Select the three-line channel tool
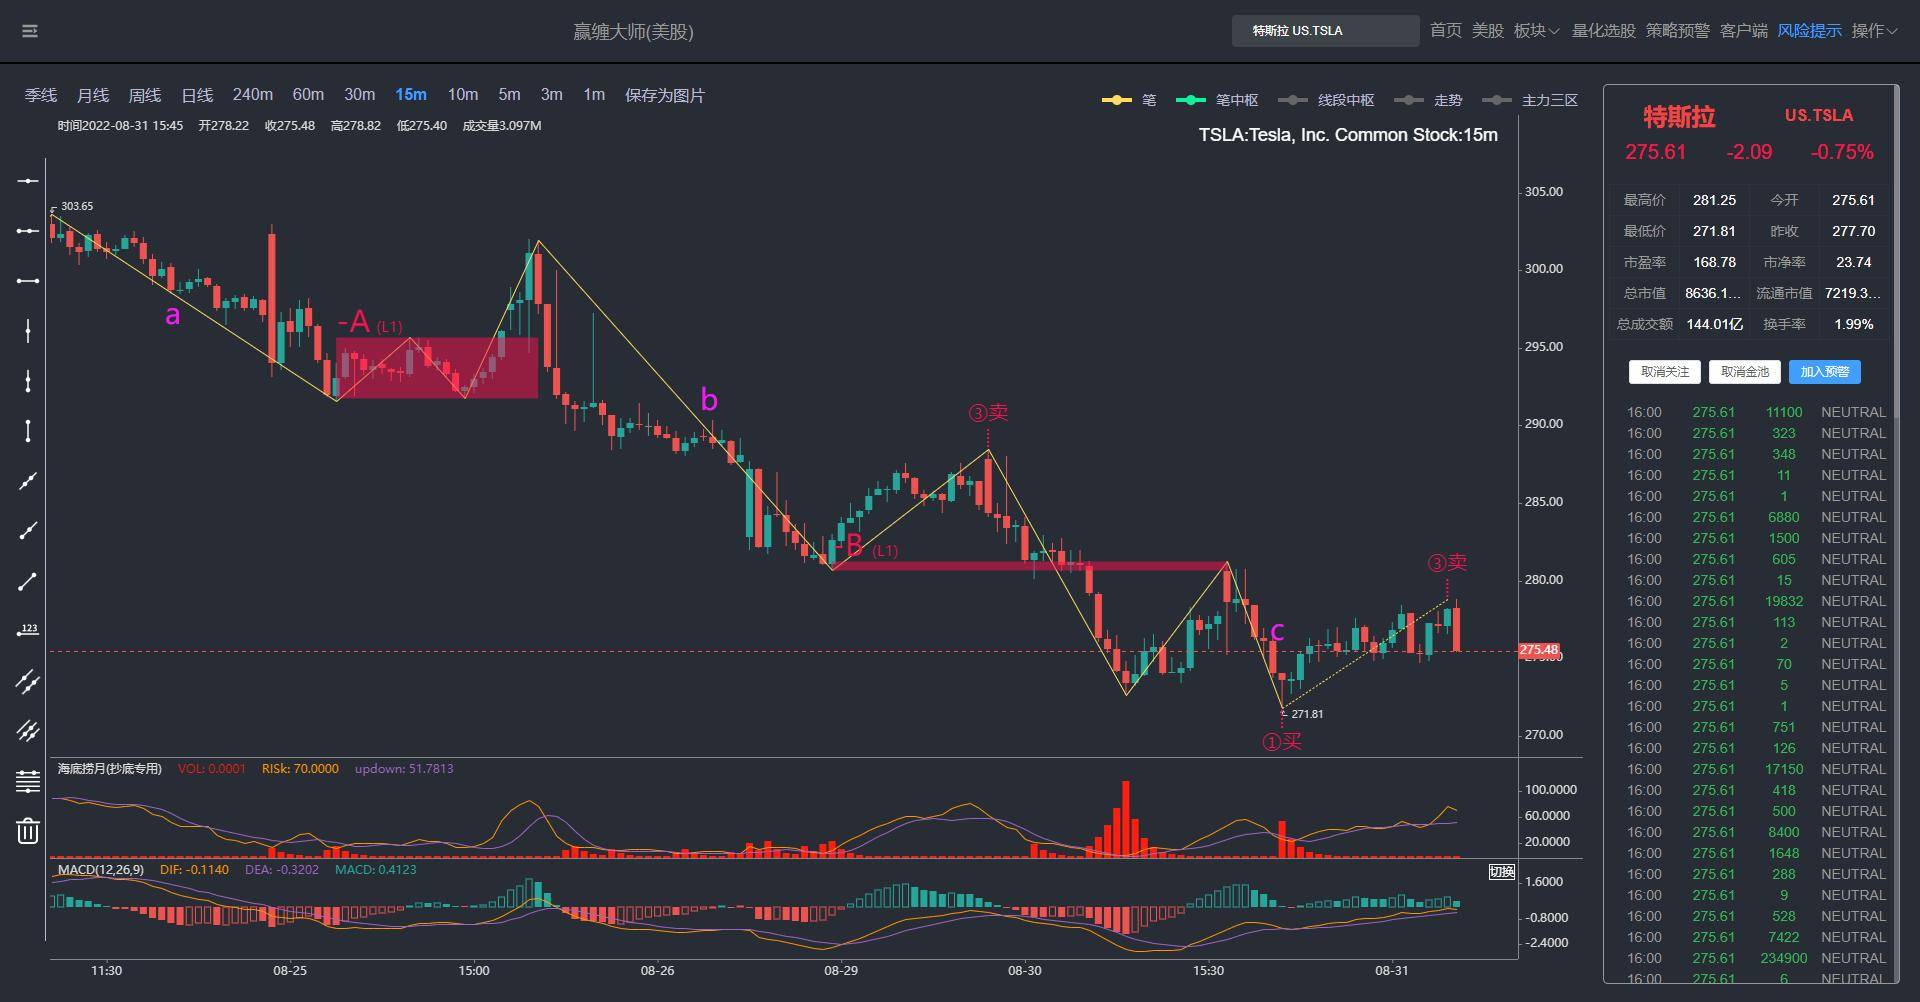The image size is (1920, 1002). (28, 731)
